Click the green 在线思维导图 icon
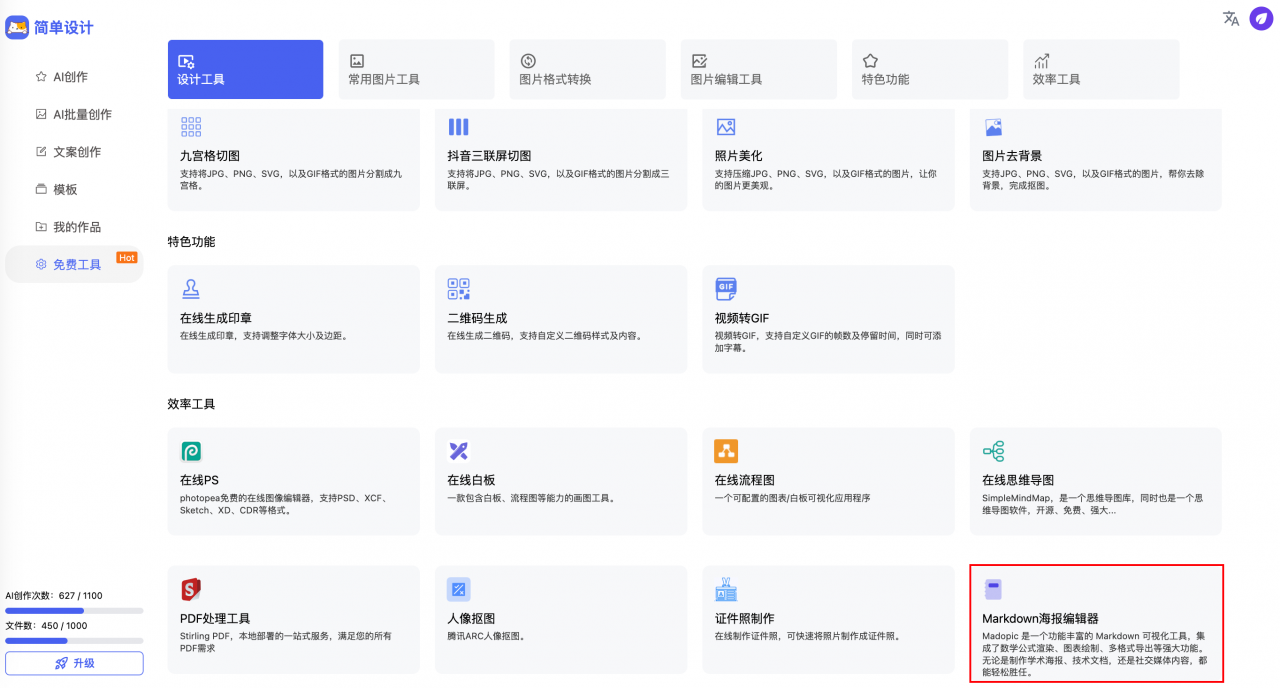Viewport: 1280px width, 688px height. pyautogui.click(x=993, y=451)
